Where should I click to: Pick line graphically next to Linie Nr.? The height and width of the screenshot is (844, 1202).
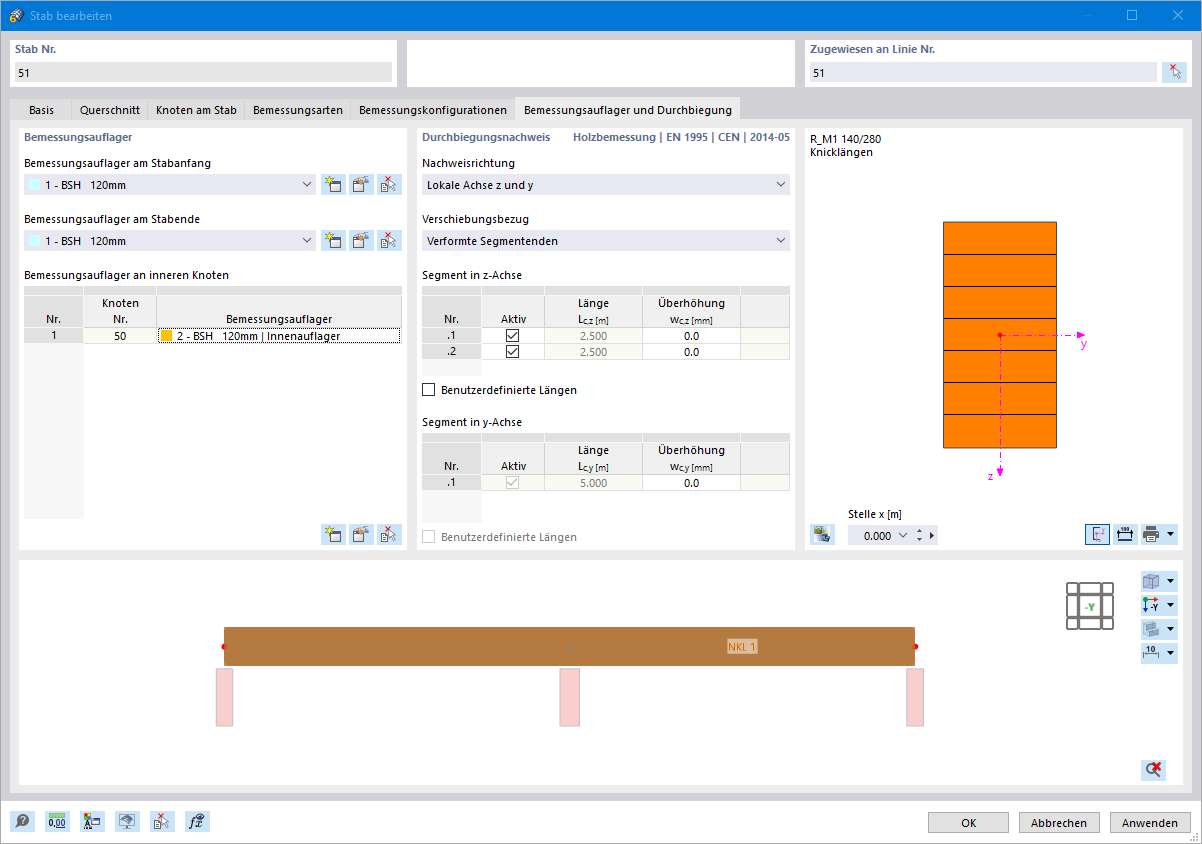click(x=1174, y=72)
